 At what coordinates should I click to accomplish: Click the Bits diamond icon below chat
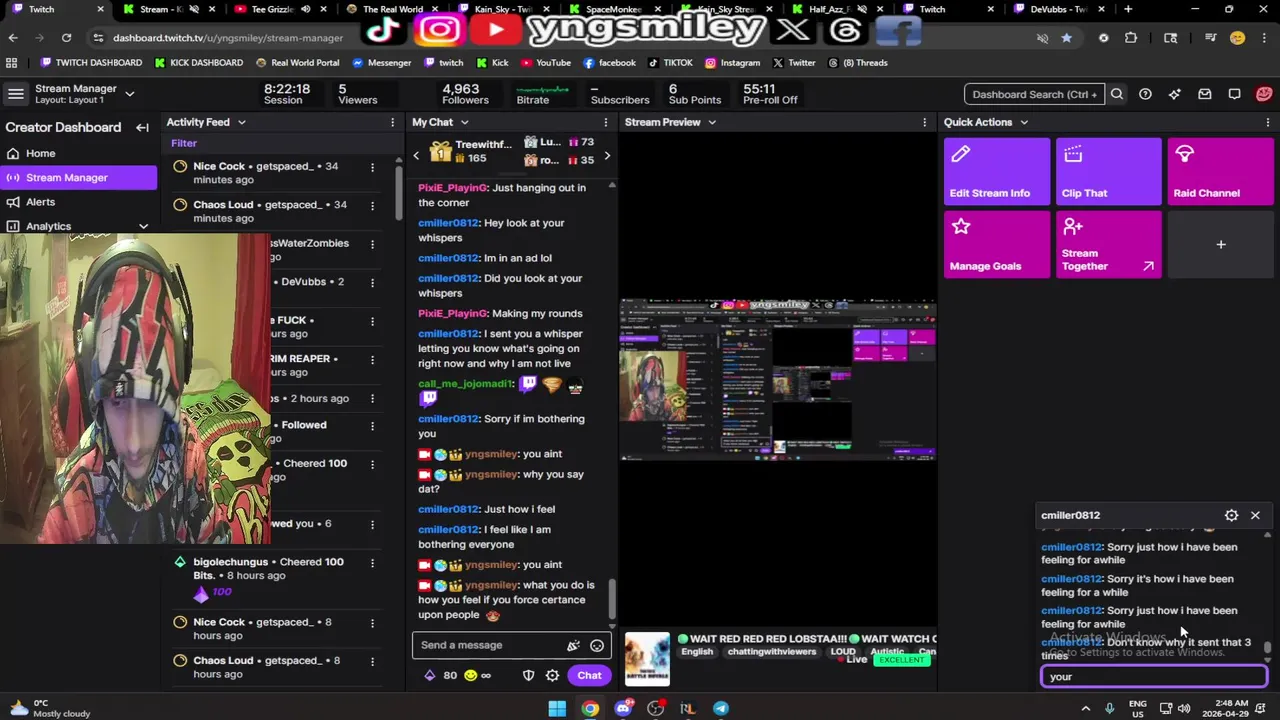tap(430, 675)
